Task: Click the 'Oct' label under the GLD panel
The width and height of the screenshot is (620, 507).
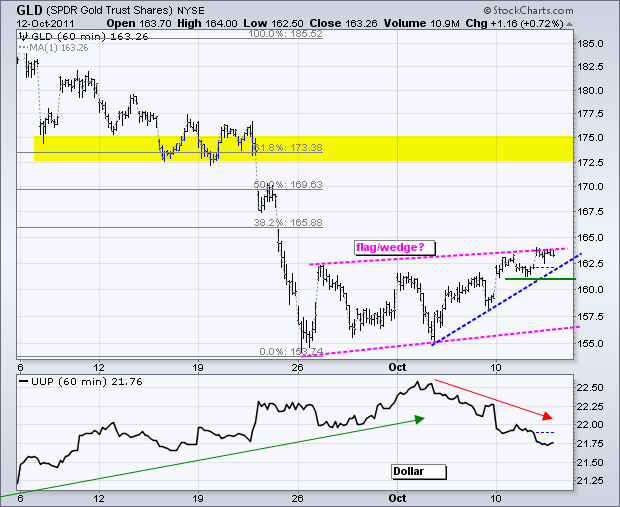Action: 397,367
